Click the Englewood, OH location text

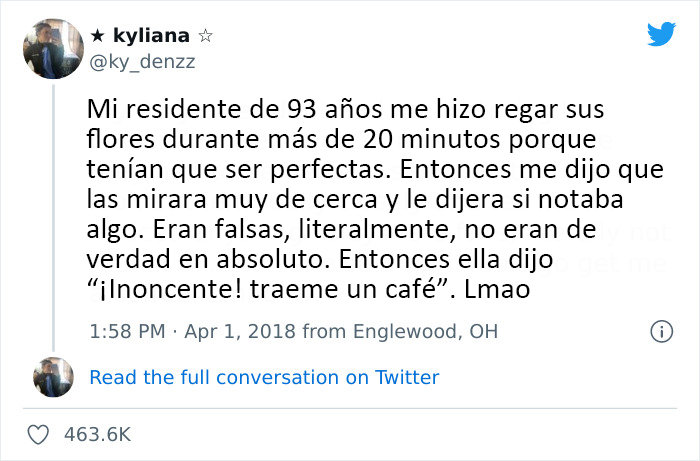[x=417, y=330]
